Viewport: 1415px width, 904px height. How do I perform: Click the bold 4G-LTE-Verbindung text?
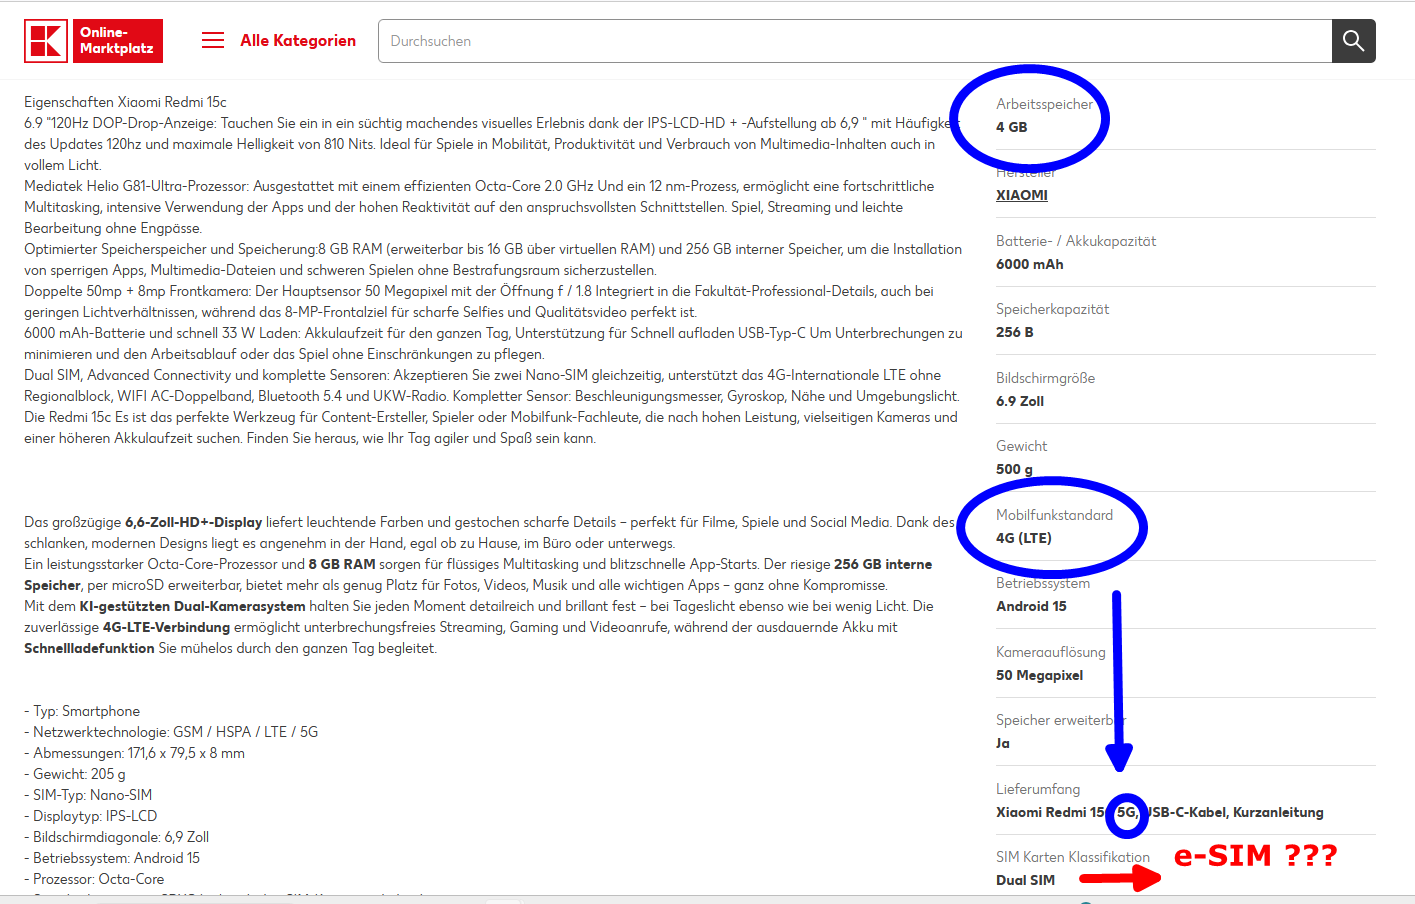click(x=166, y=627)
